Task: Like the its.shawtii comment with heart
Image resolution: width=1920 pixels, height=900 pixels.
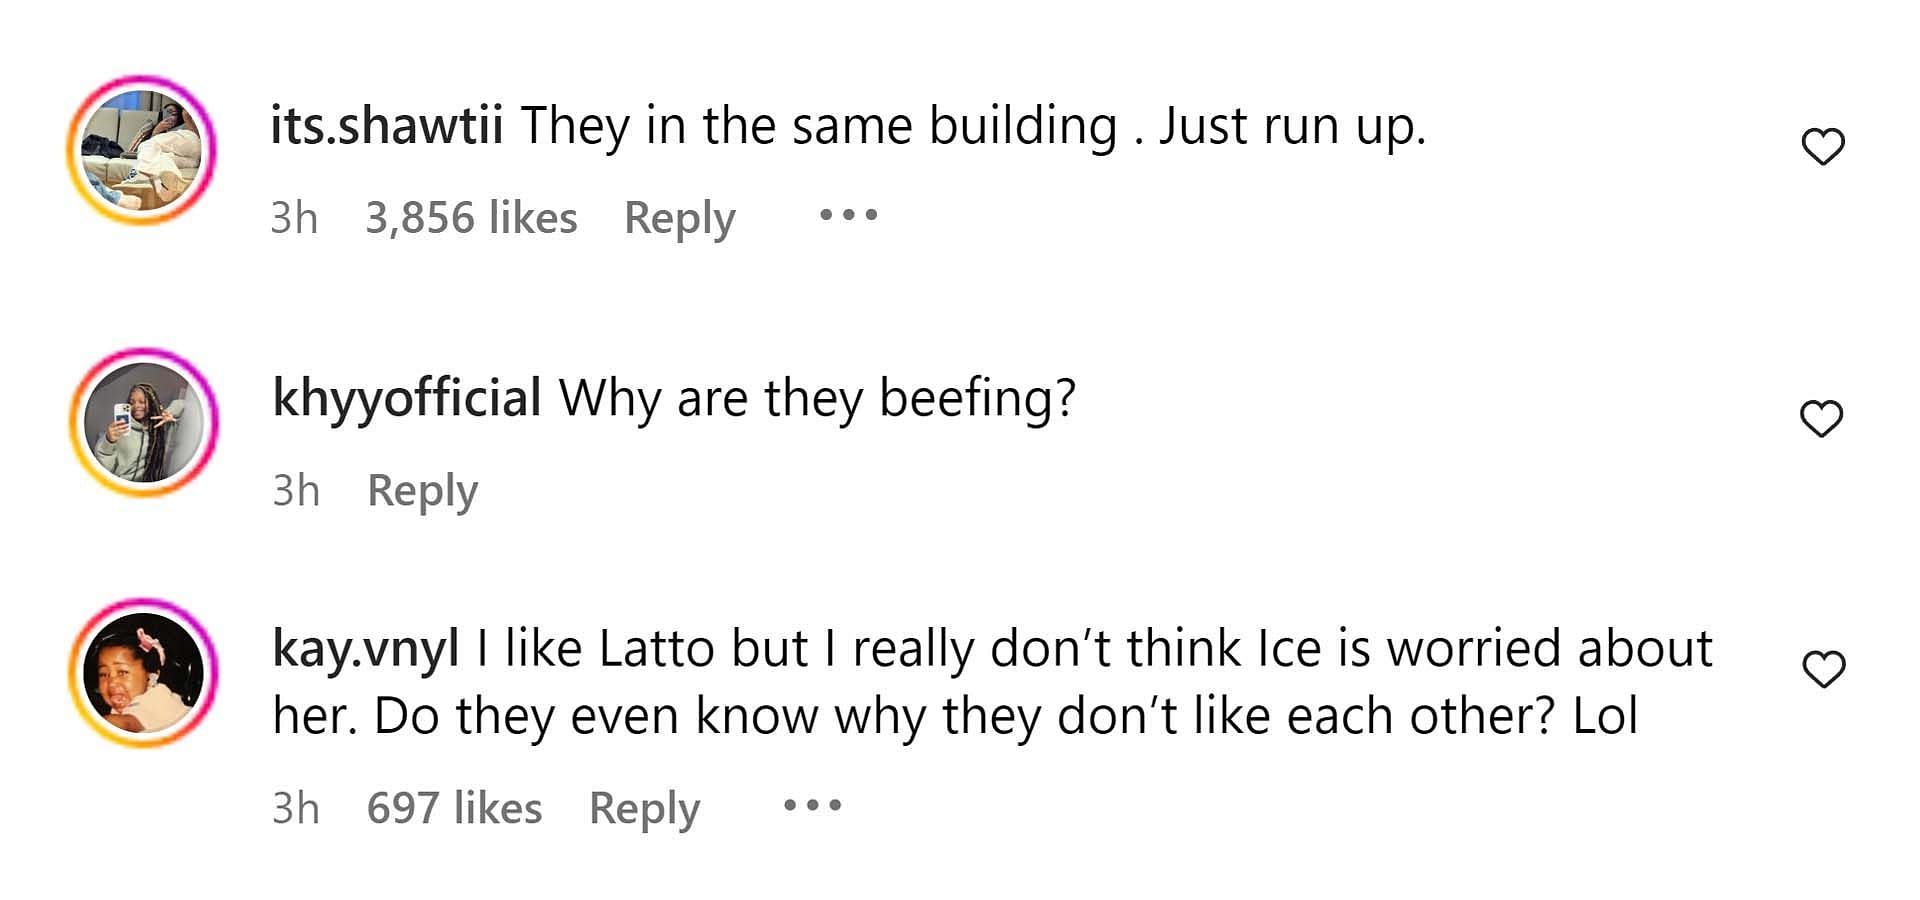Action: pos(1822,147)
